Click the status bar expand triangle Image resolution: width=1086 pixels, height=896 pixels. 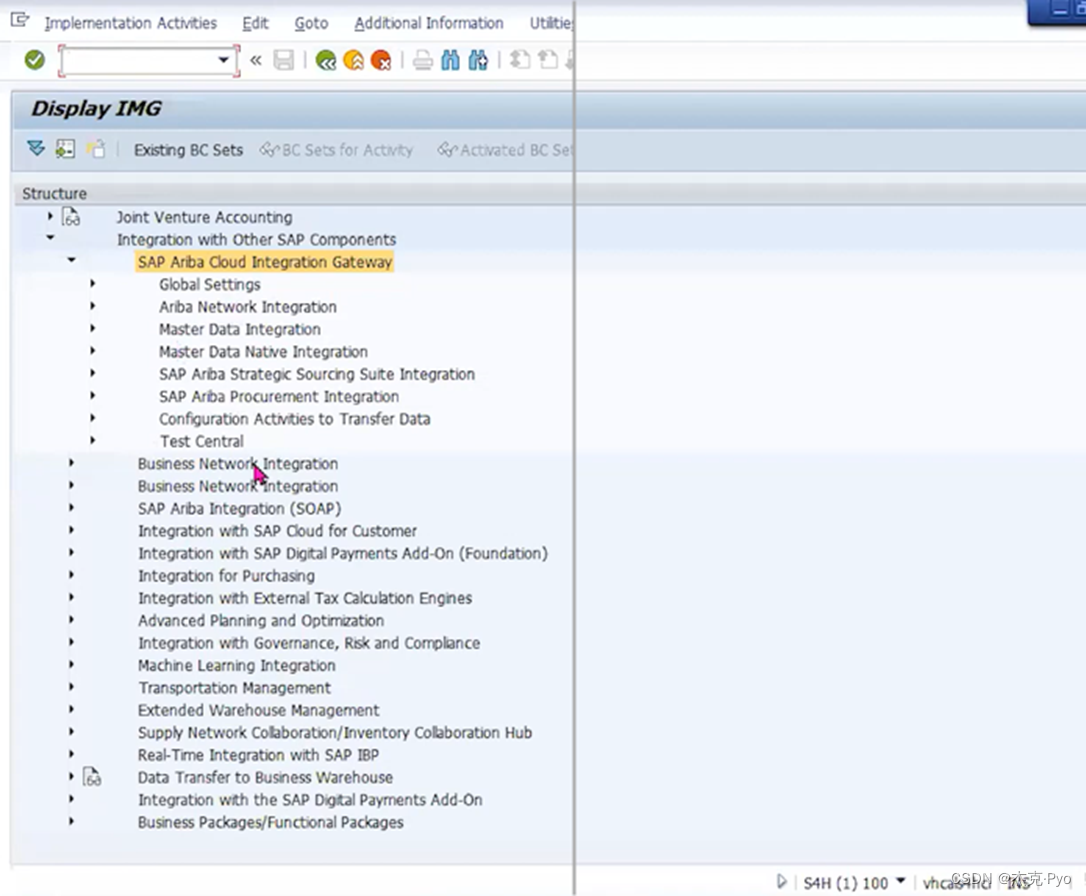(781, 881)
